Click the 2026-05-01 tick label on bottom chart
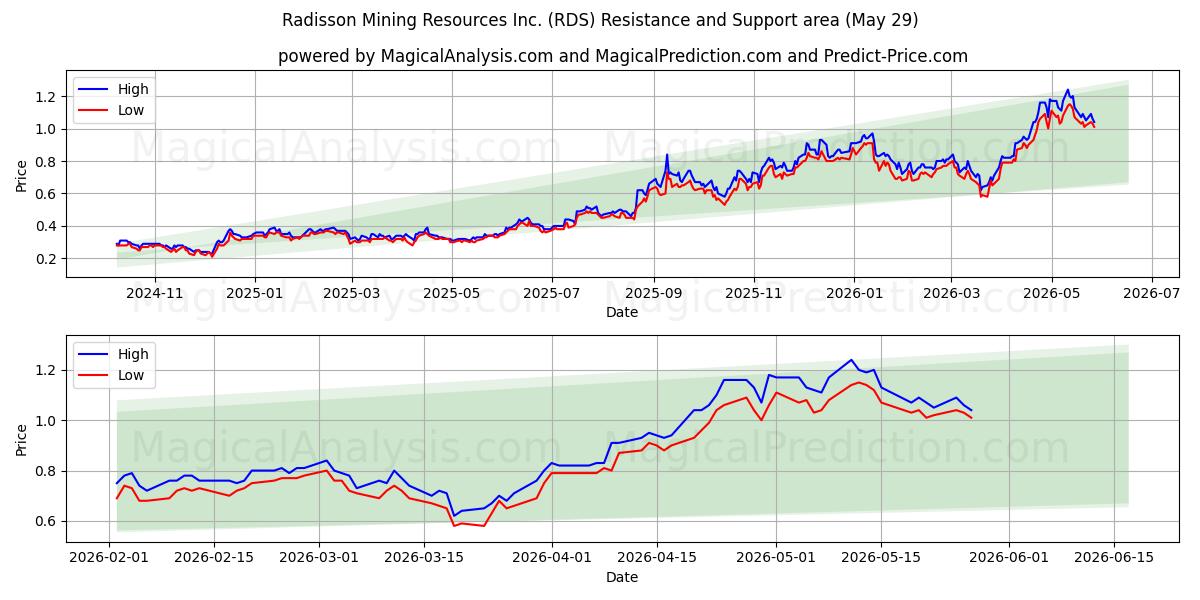Viewport: 1200px width, 600px height. pos(776,559)
